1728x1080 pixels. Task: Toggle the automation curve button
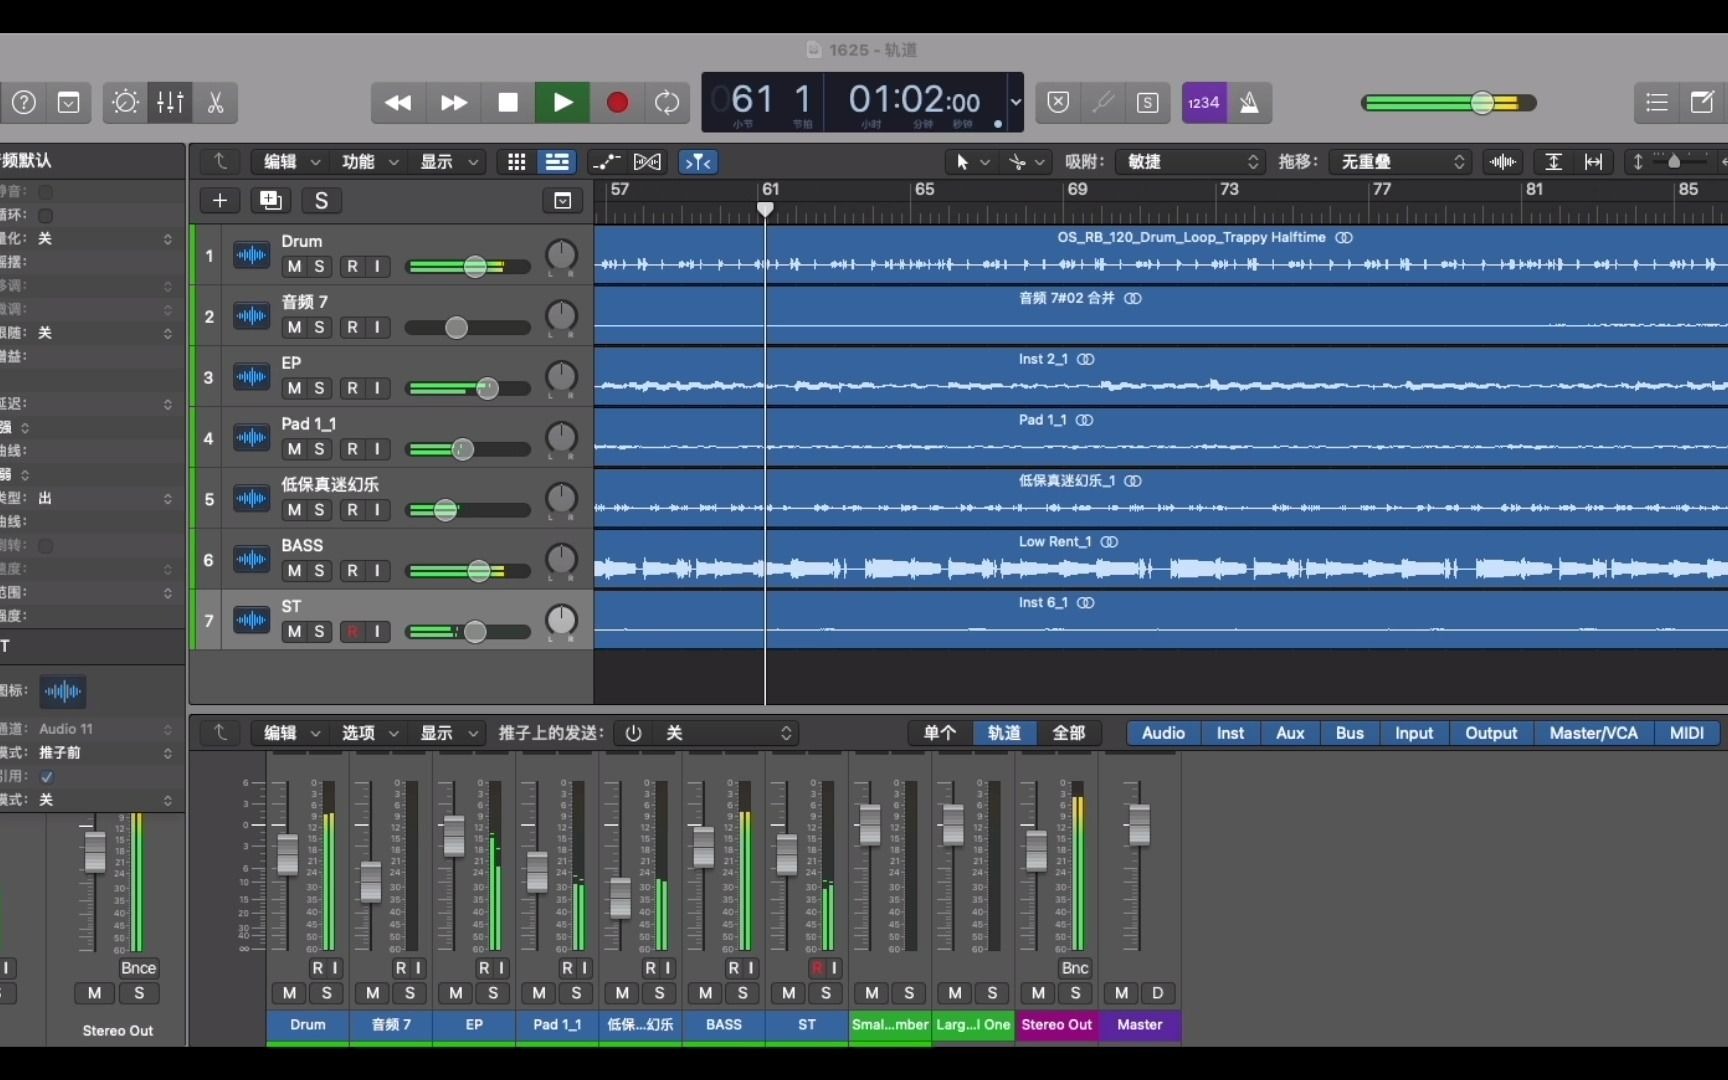[x=605, y=162]
